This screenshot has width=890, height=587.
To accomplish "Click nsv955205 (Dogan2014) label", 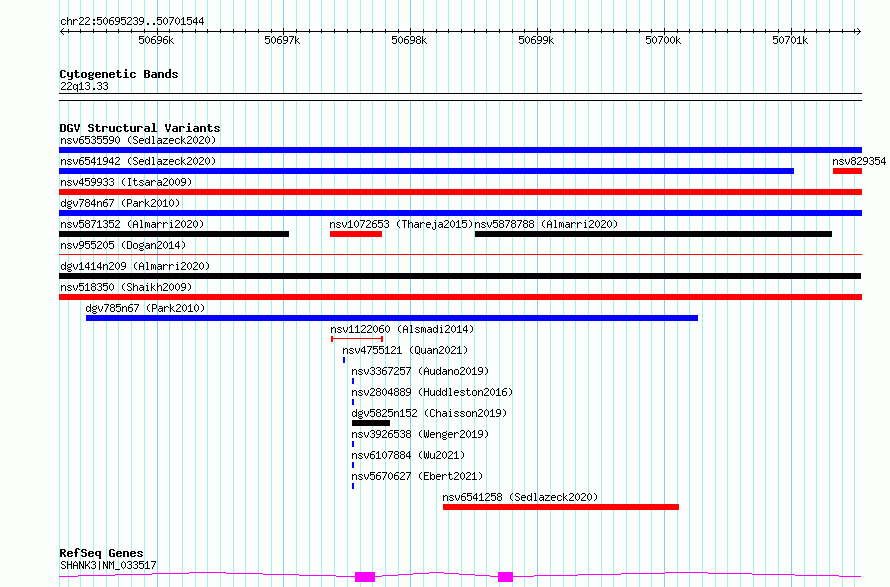I will pos(123,245).
